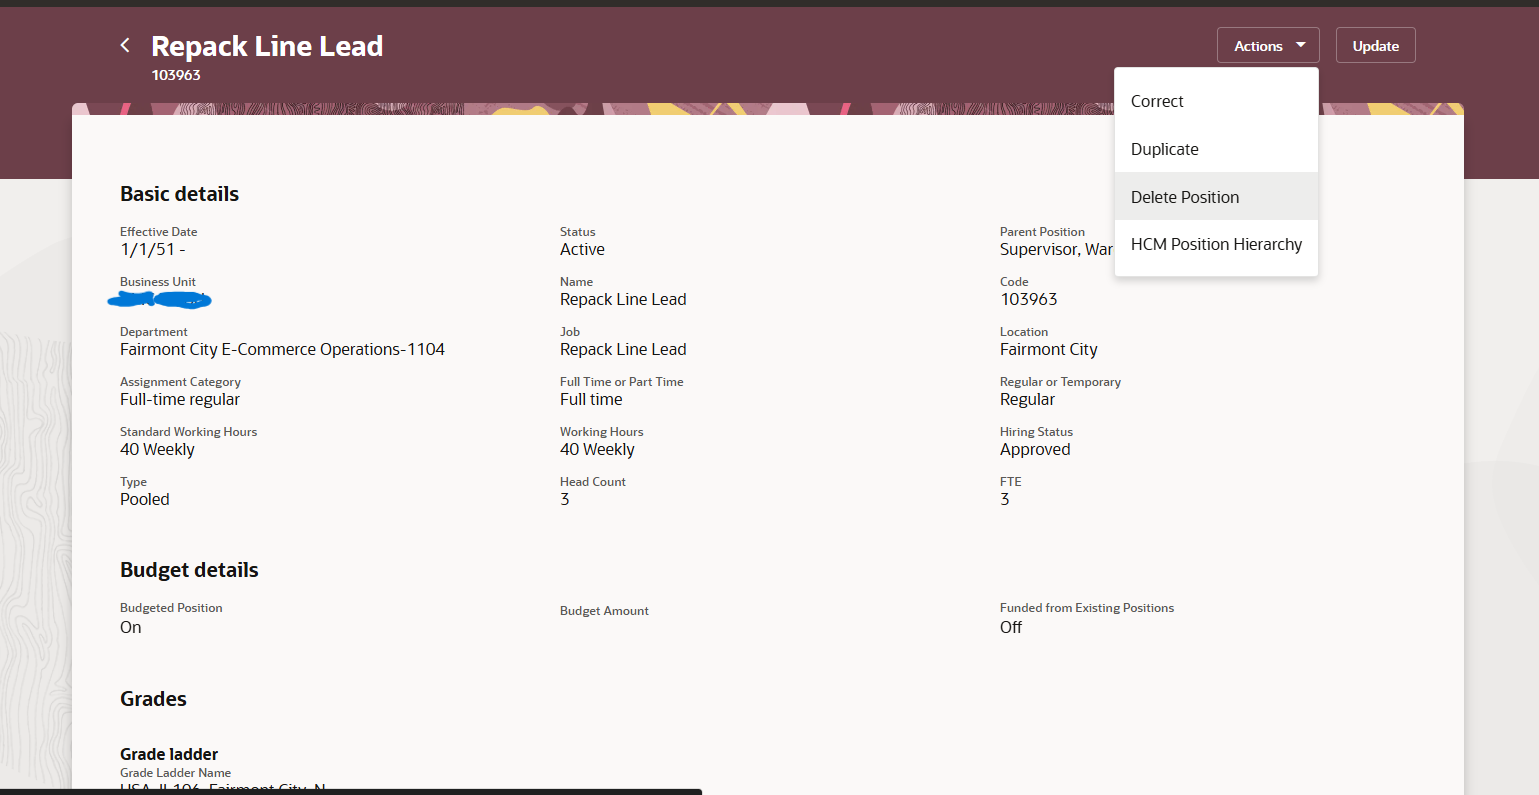This screenshot has height=795, width=1539.
Task: Choose Delete Position from the menu
Action: [x=1185, y=196]
